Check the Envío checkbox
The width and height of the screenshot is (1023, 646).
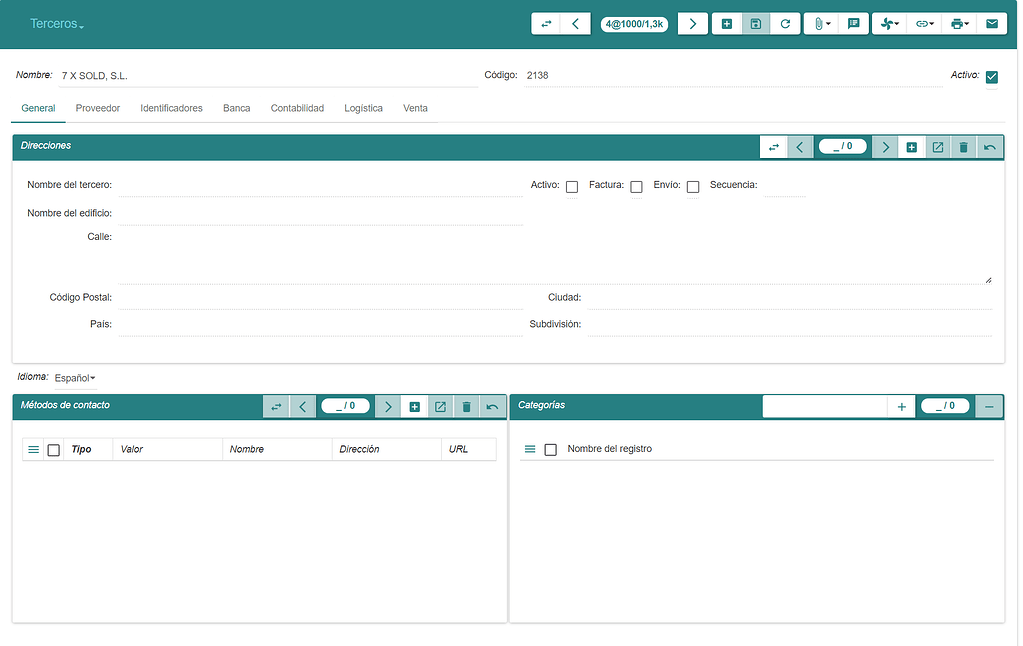pos(692,187)
